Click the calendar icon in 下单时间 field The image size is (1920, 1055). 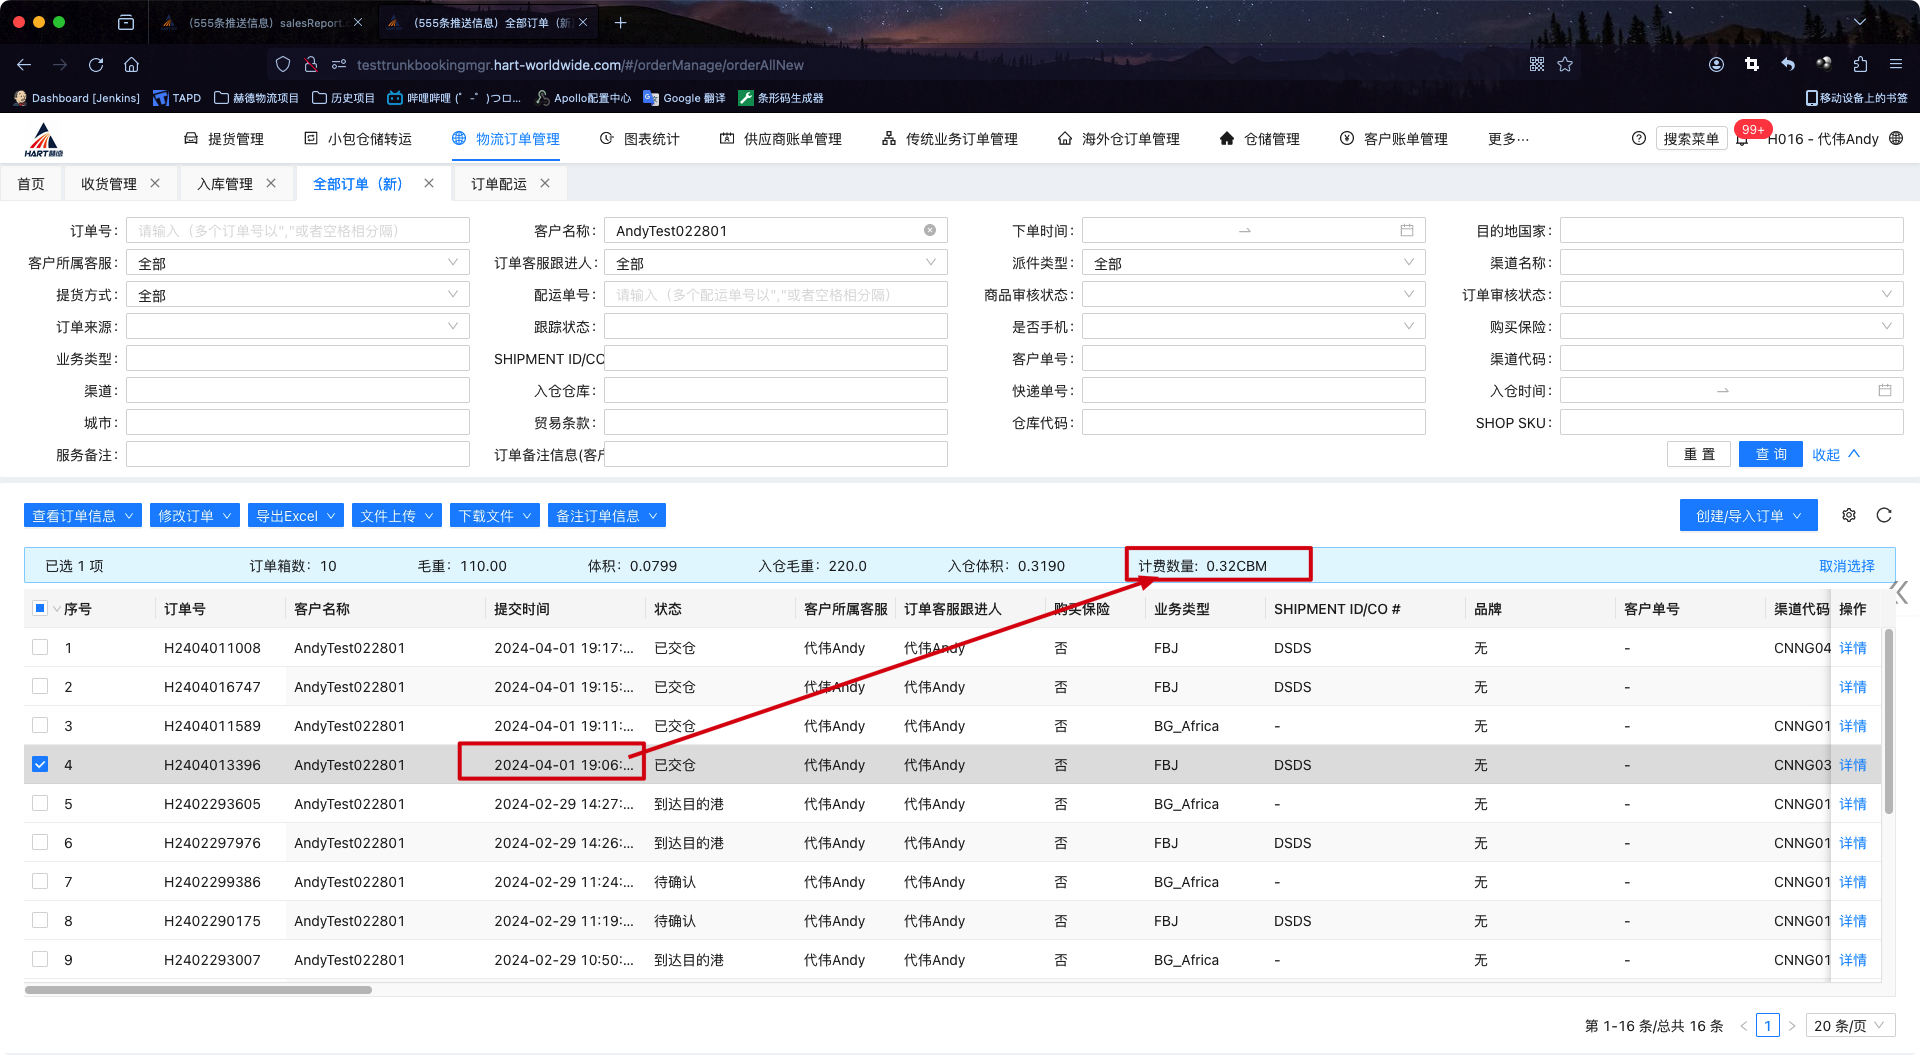tap(1407, 231)
